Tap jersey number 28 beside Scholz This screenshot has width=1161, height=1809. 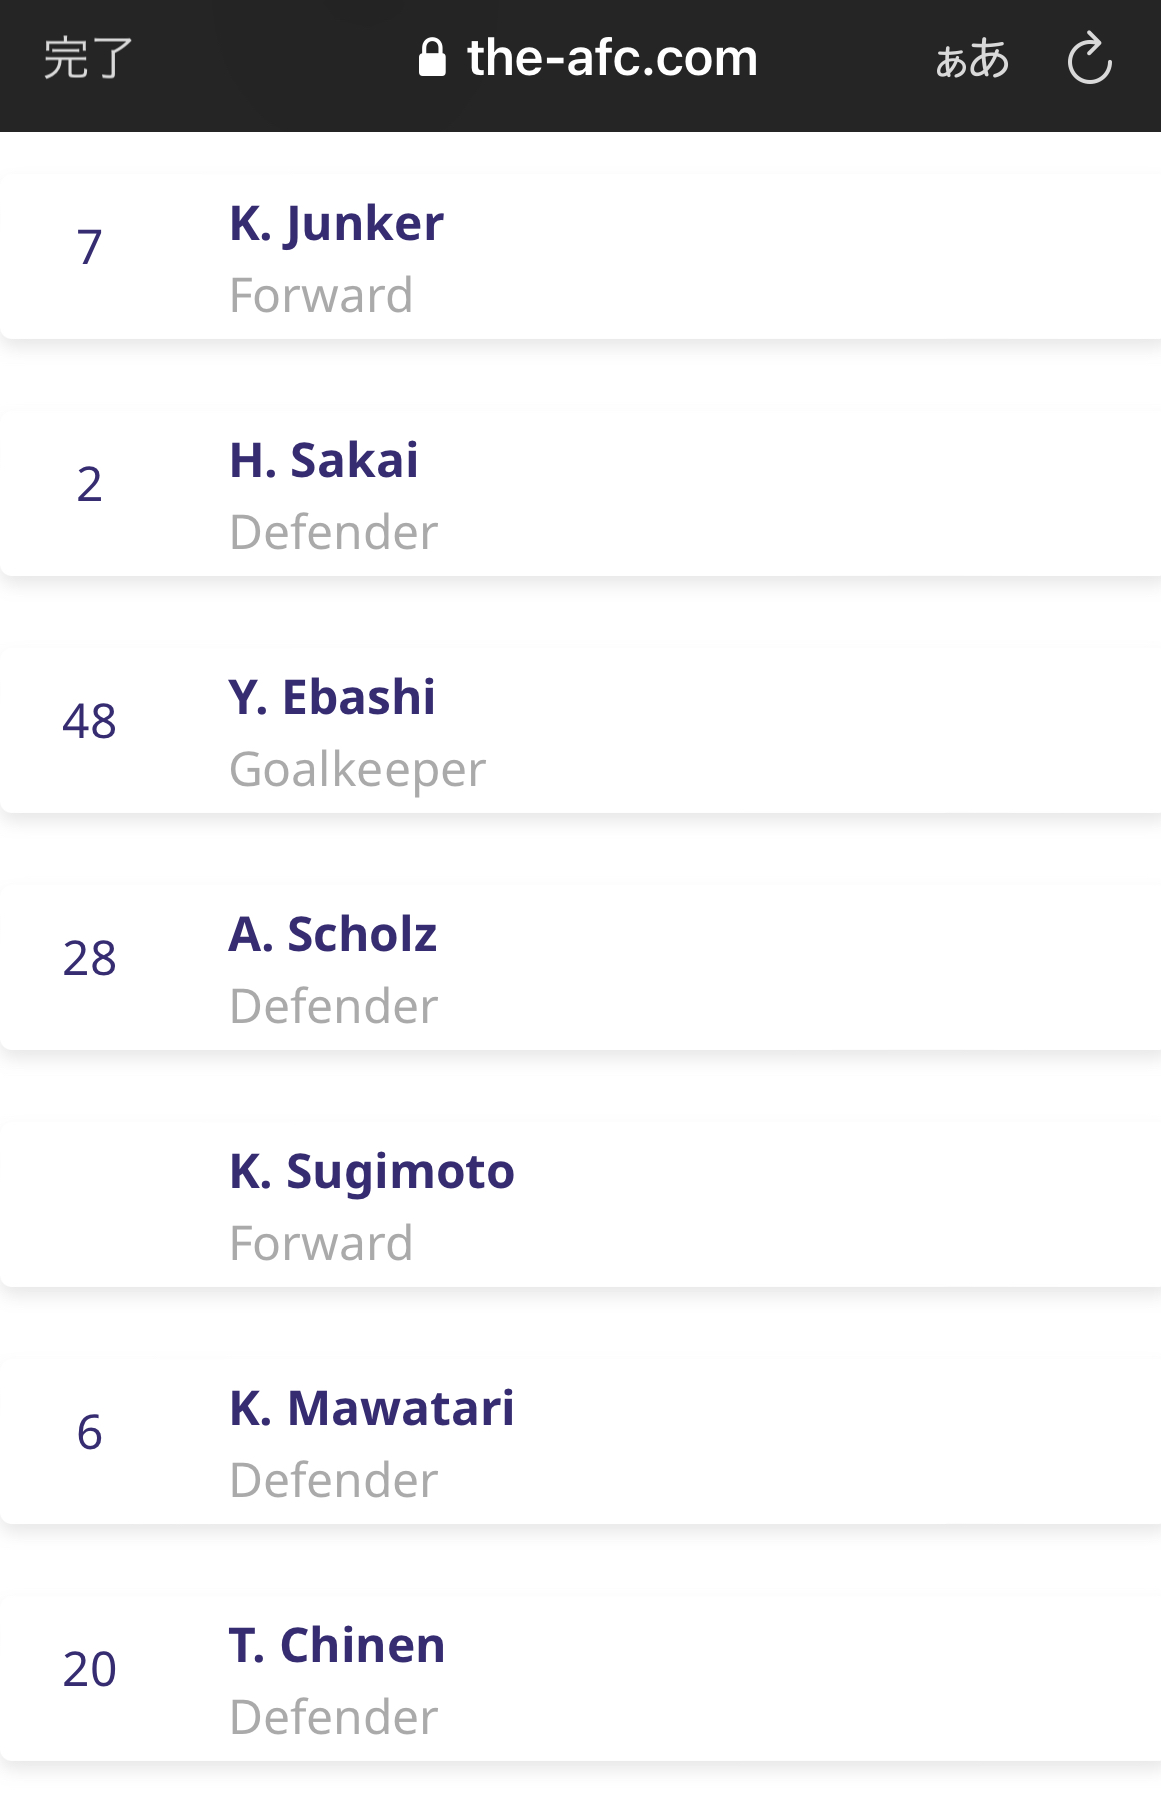coord(89,958)
